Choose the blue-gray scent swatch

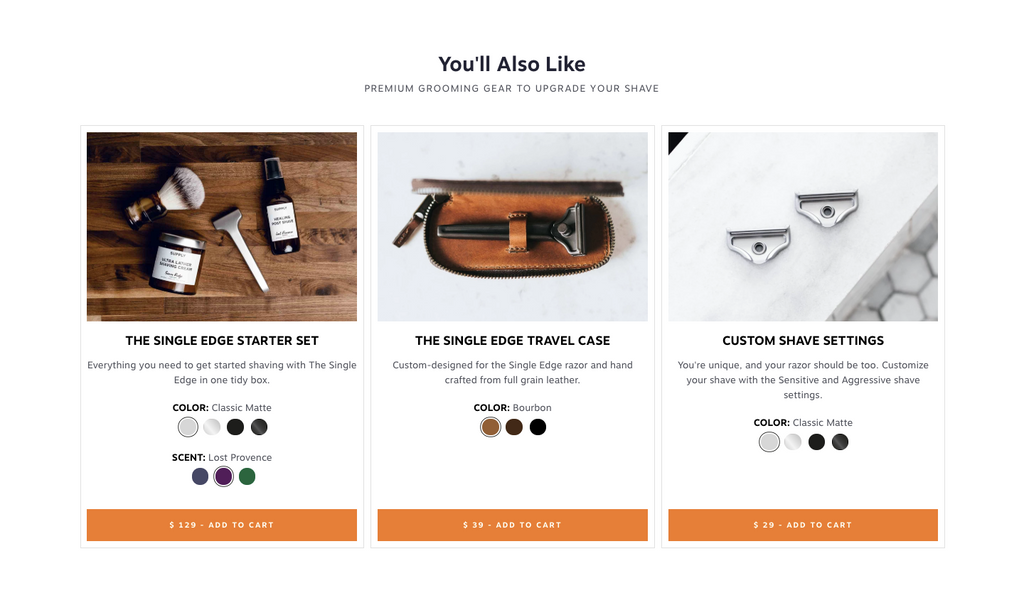tap(200, 477)
